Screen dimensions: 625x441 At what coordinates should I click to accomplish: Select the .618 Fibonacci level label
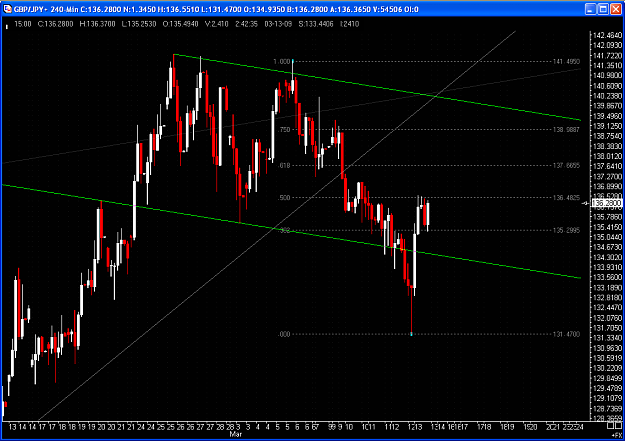[285, 165]
